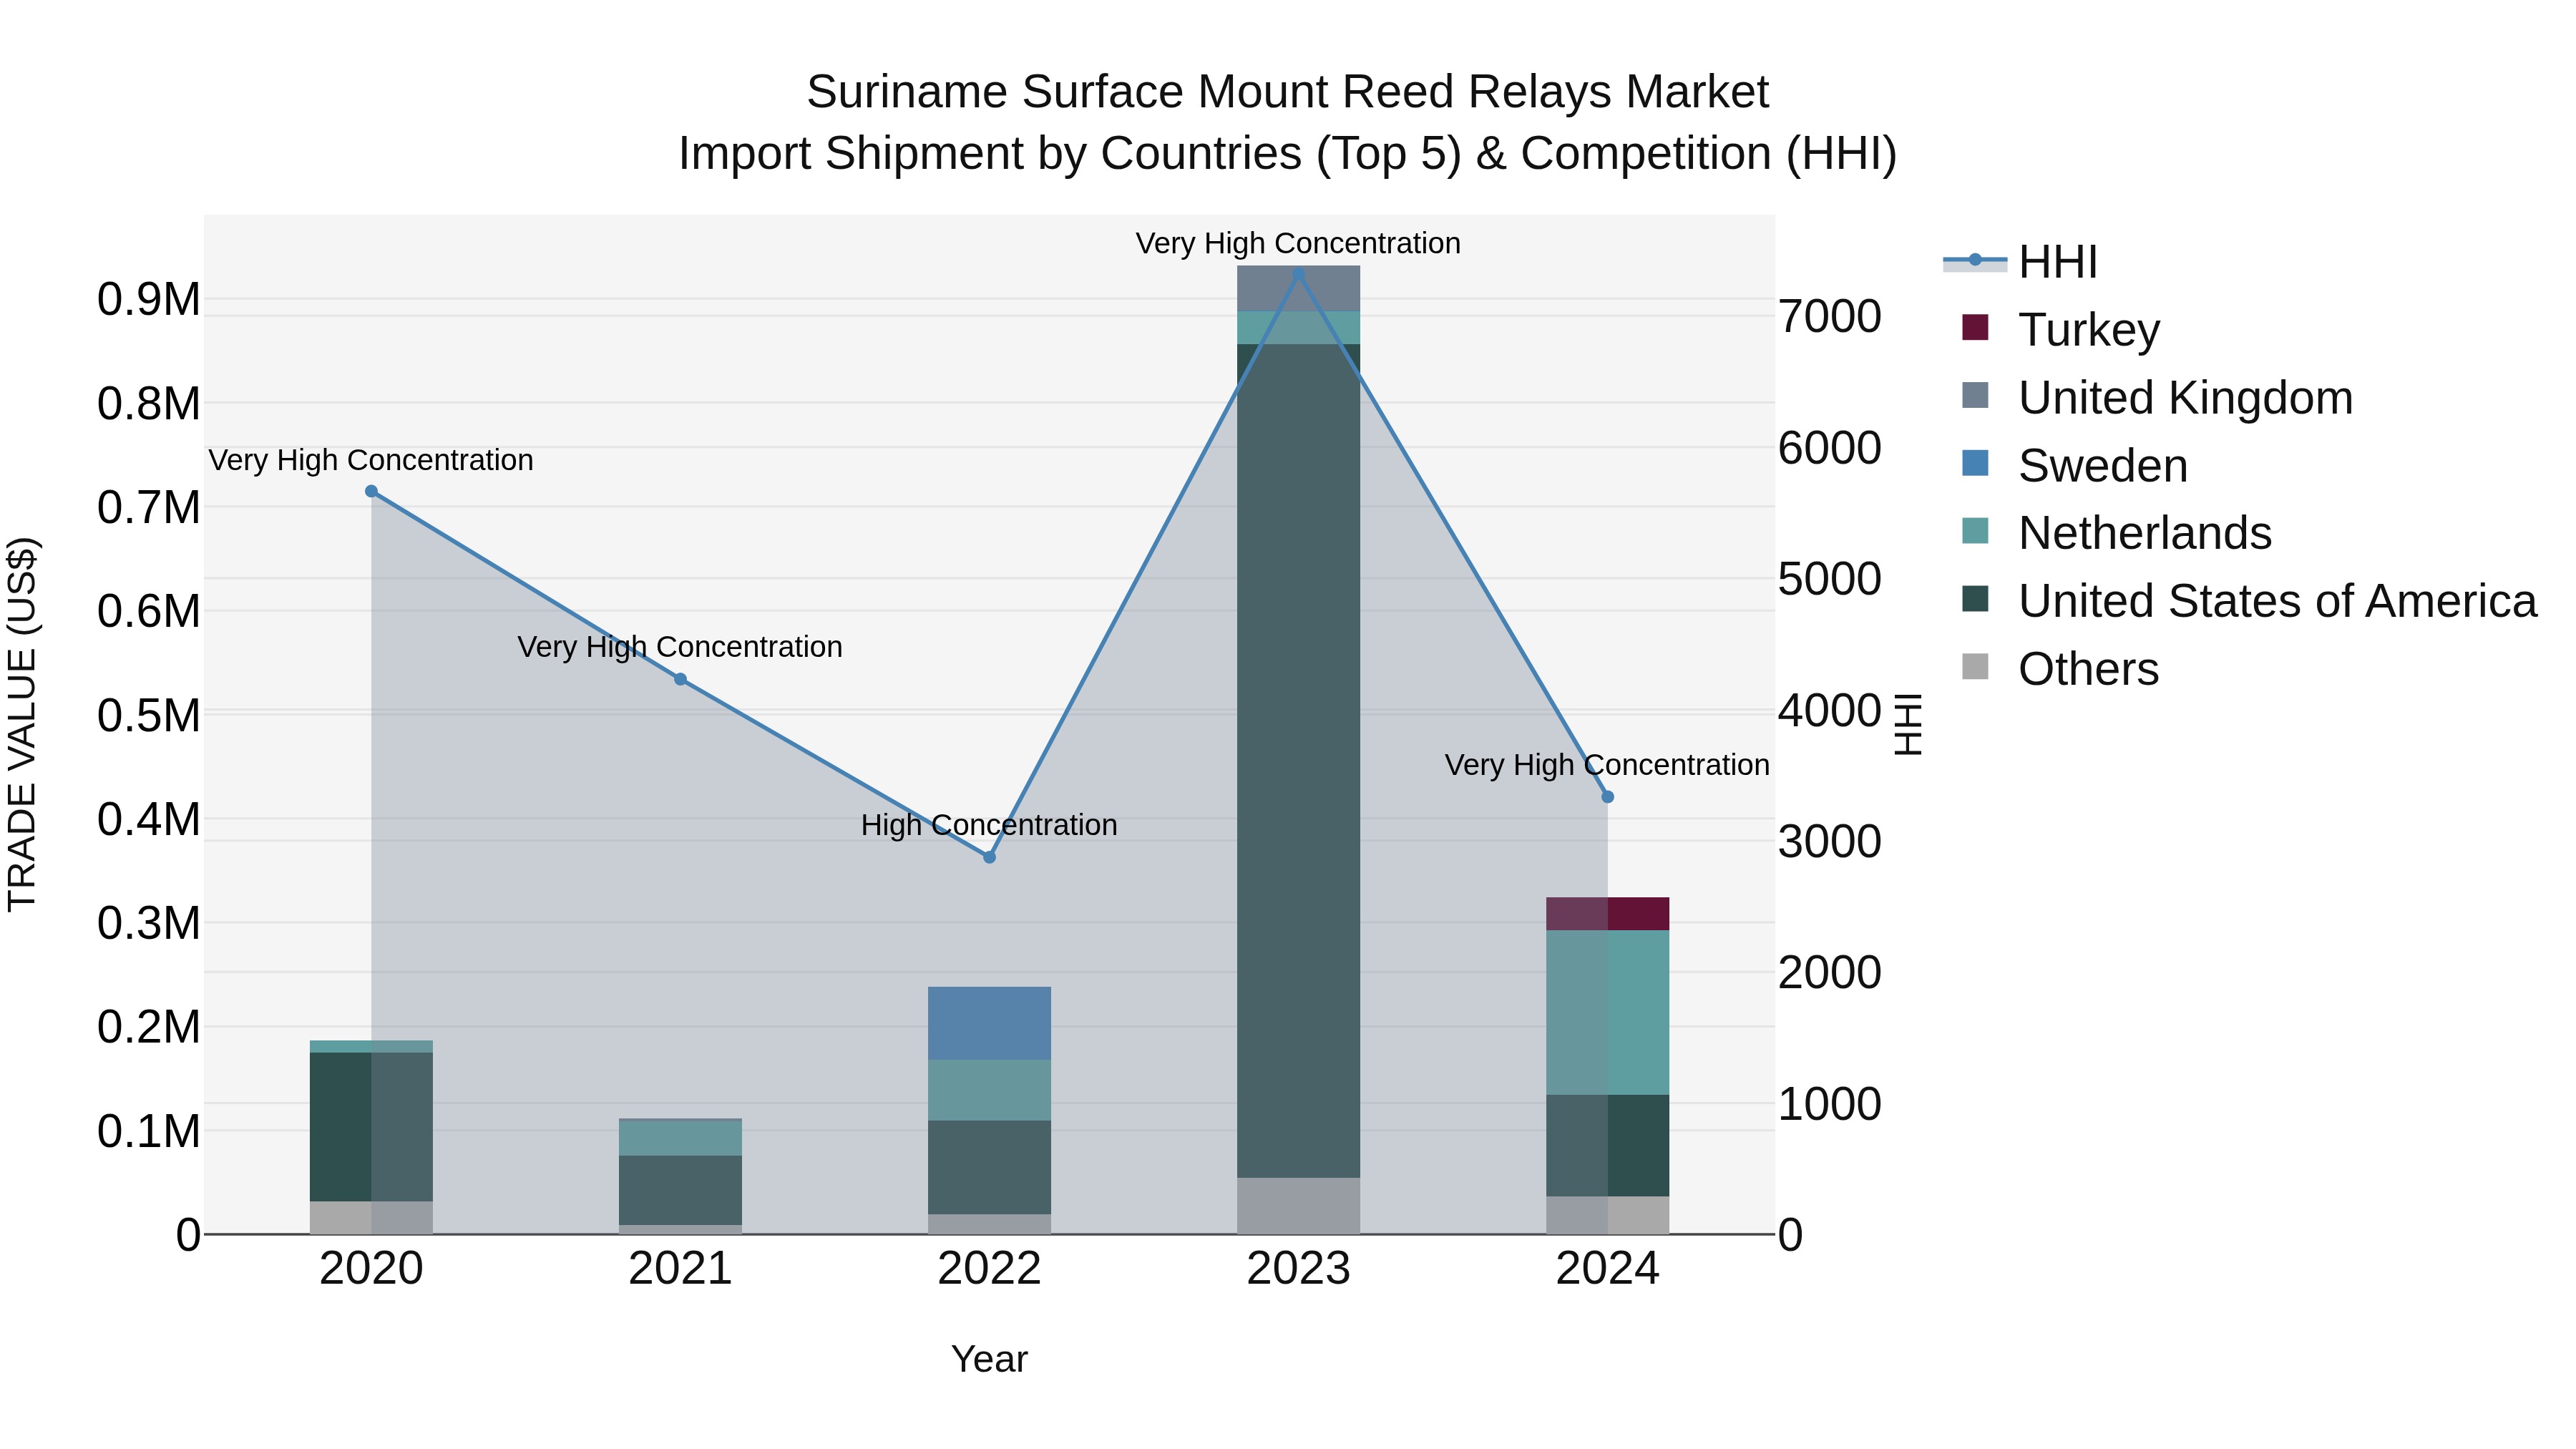The height and width of the screenshot is (1449, 2576).
Task: Toggle the Turkey legend entry
Action: pos(2061,329)
